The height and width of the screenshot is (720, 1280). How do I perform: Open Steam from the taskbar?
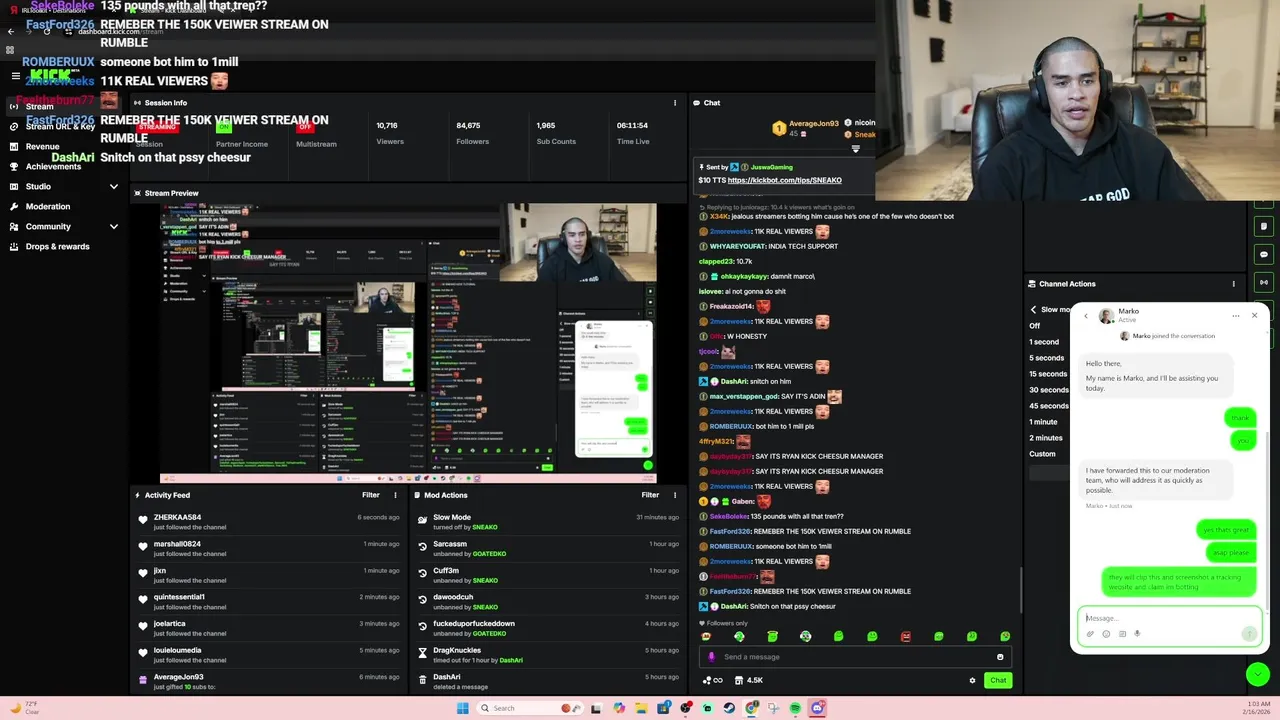coord(729,708)
